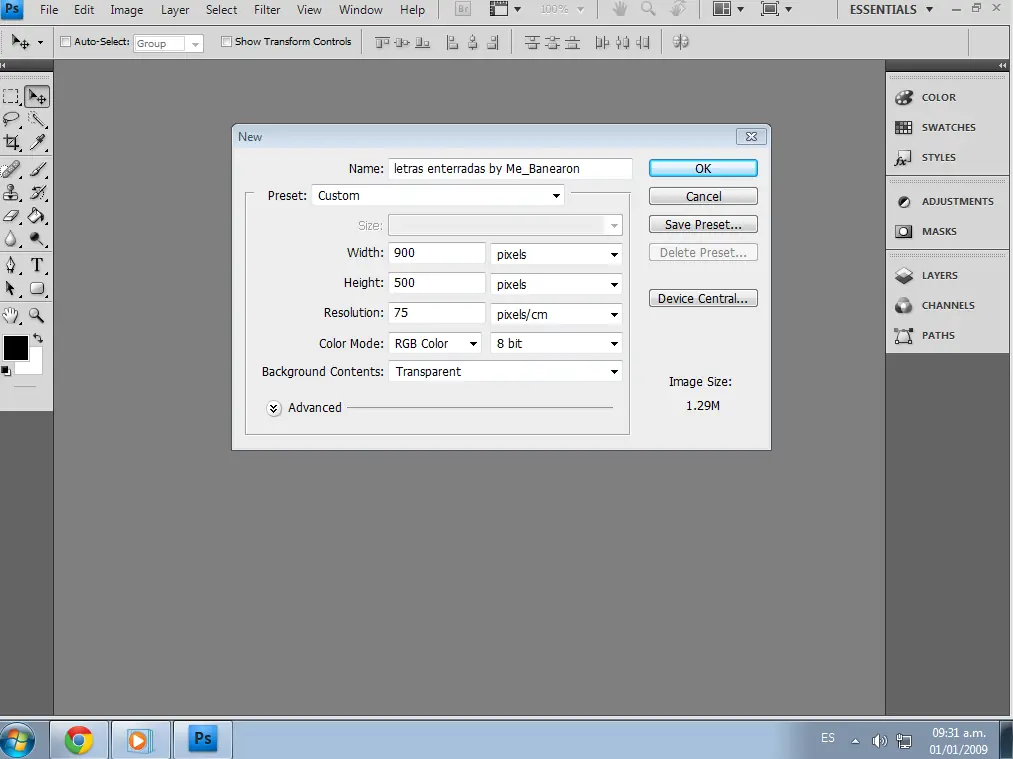Open the Height units dropdown
The image size is (1013, 759).
(x=556, y=284)
